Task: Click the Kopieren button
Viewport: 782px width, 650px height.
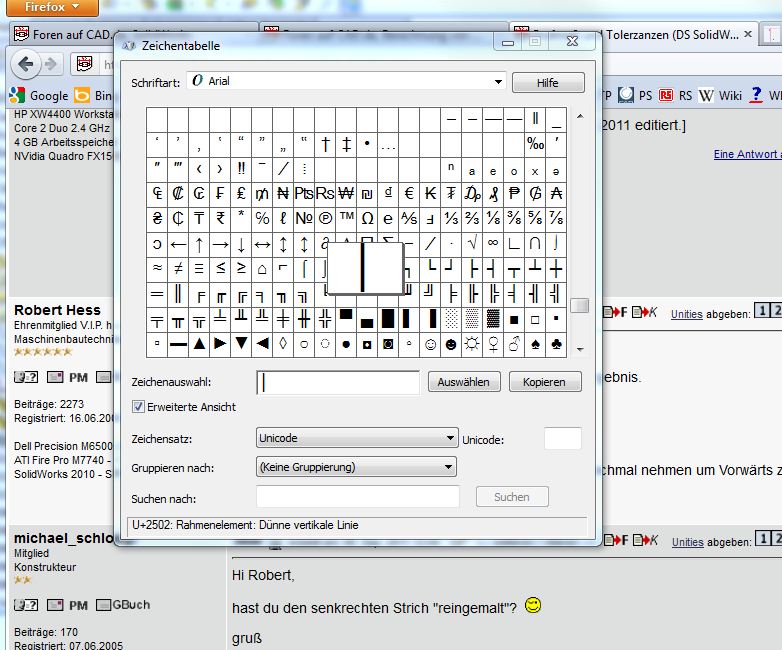Action: point(545,382)
